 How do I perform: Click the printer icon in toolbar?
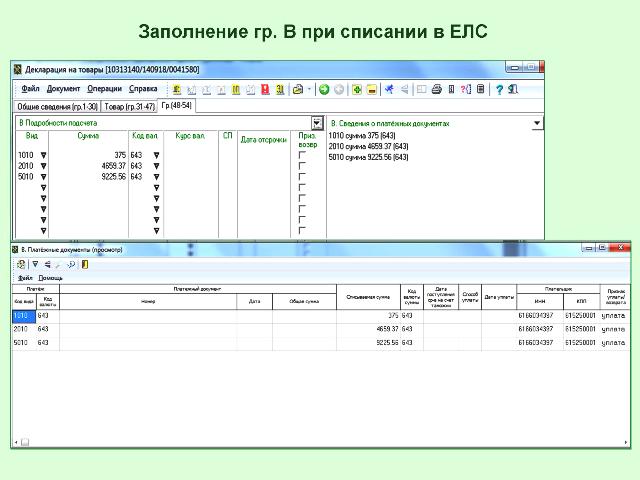(436, 89)
